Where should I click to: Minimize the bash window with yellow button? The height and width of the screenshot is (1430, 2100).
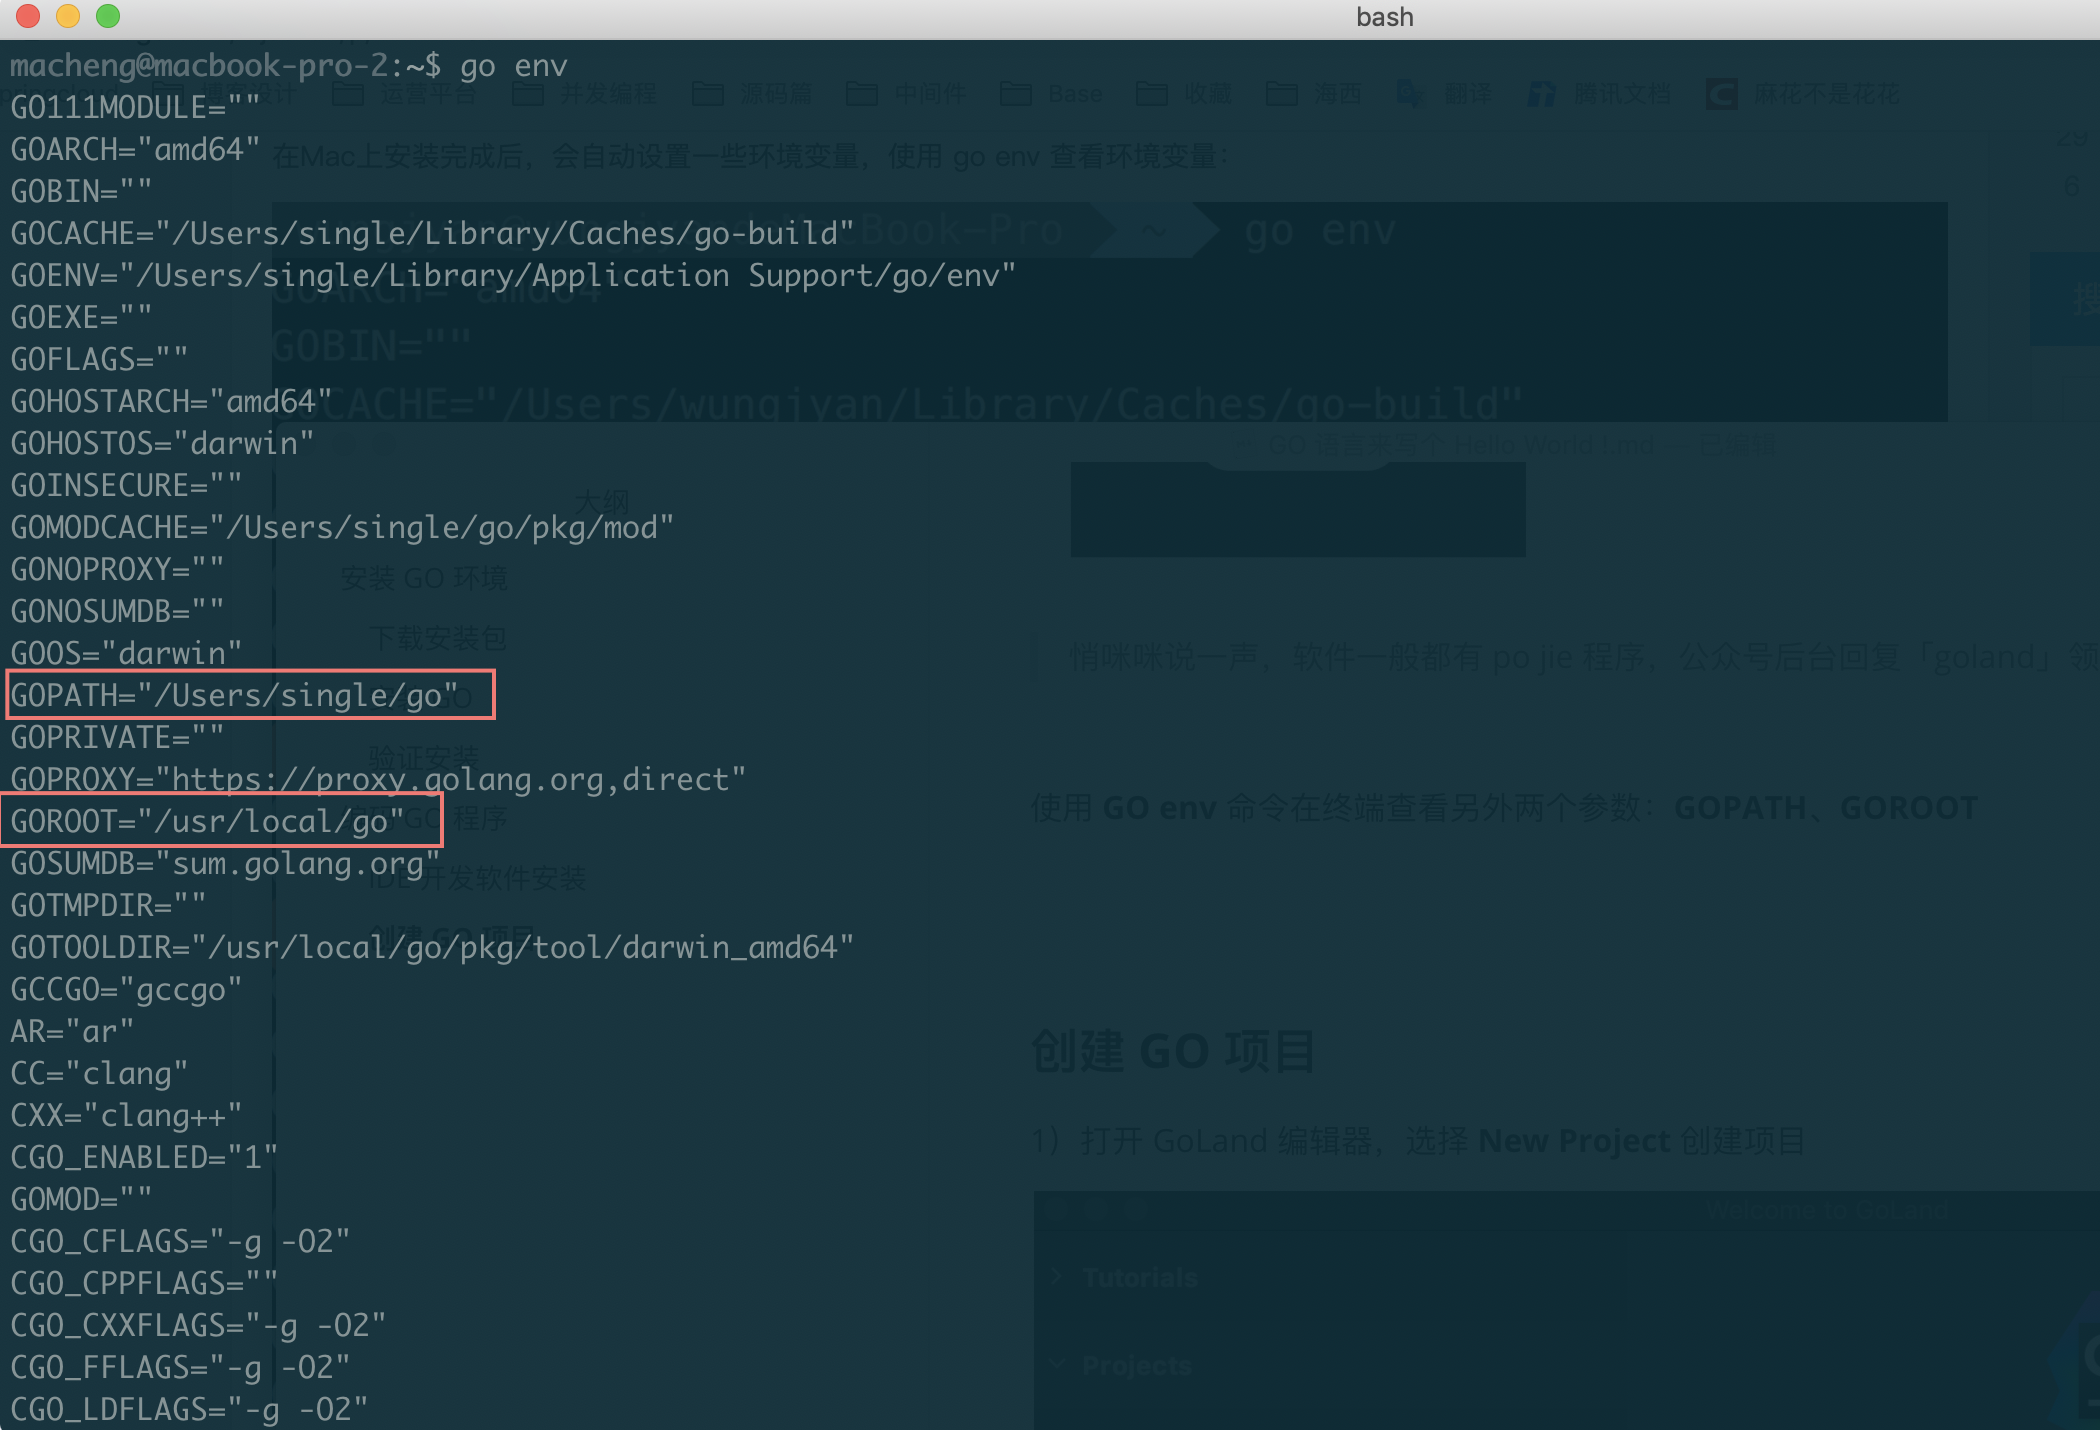point(68,16)
